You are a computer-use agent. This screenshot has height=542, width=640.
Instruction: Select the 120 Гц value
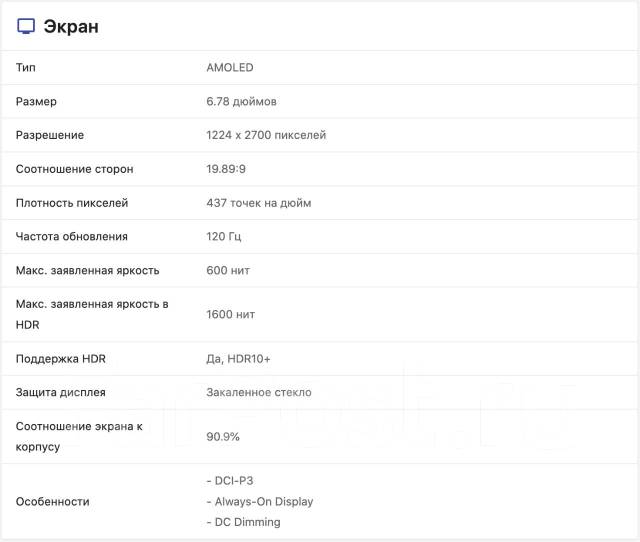click(x=224, y=237)
